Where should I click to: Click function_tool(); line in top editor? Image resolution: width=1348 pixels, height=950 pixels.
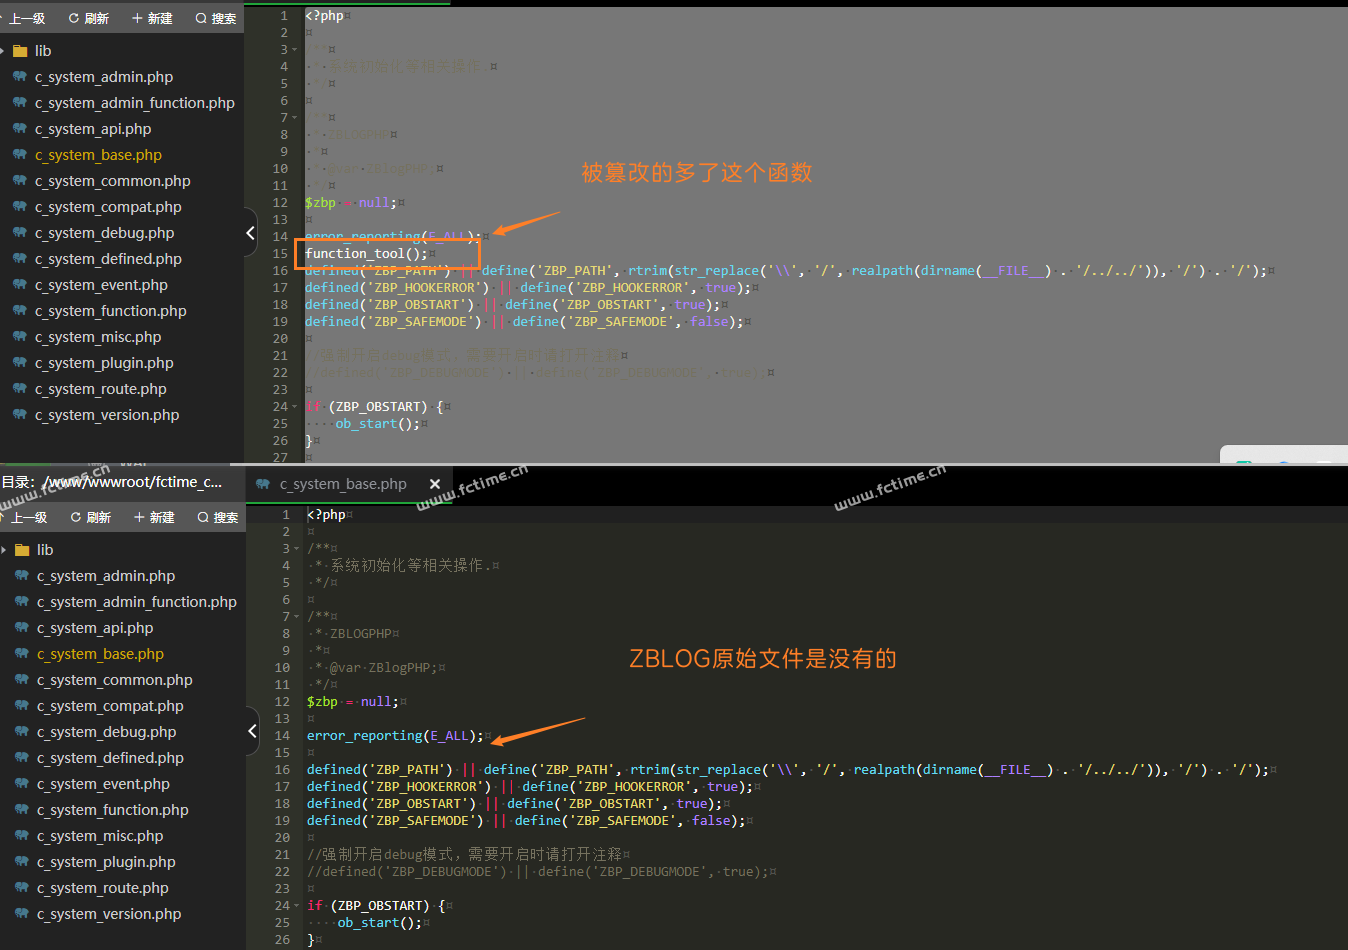tap(366, 254)
